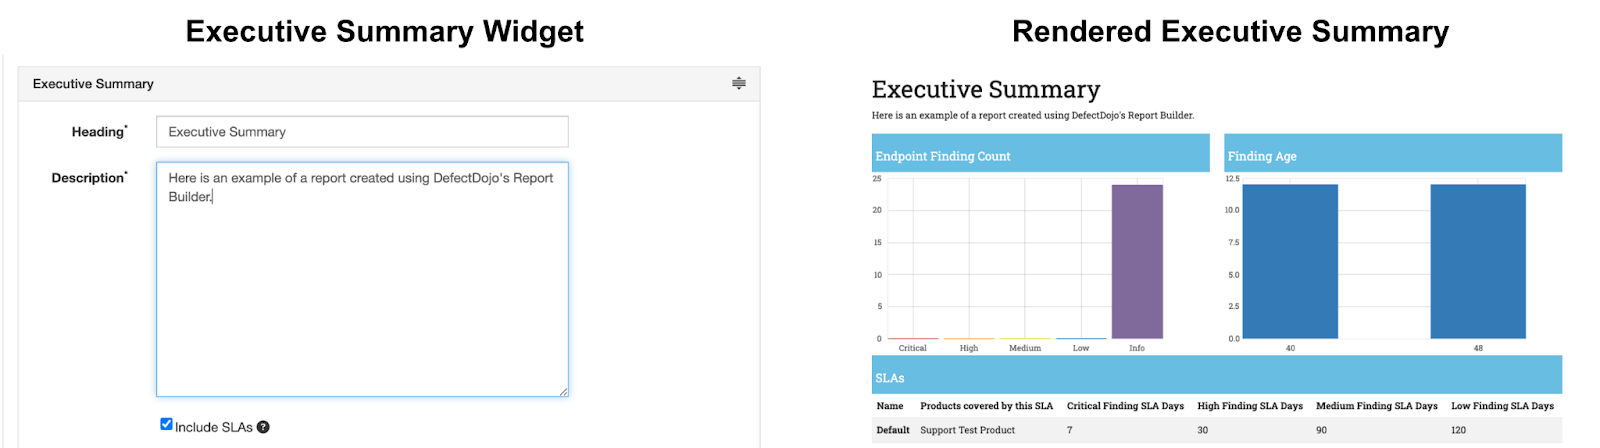This screenshot has height=448, width=1600.
Task: Click the Default SLA name cell
Action: tap(893, 430)
